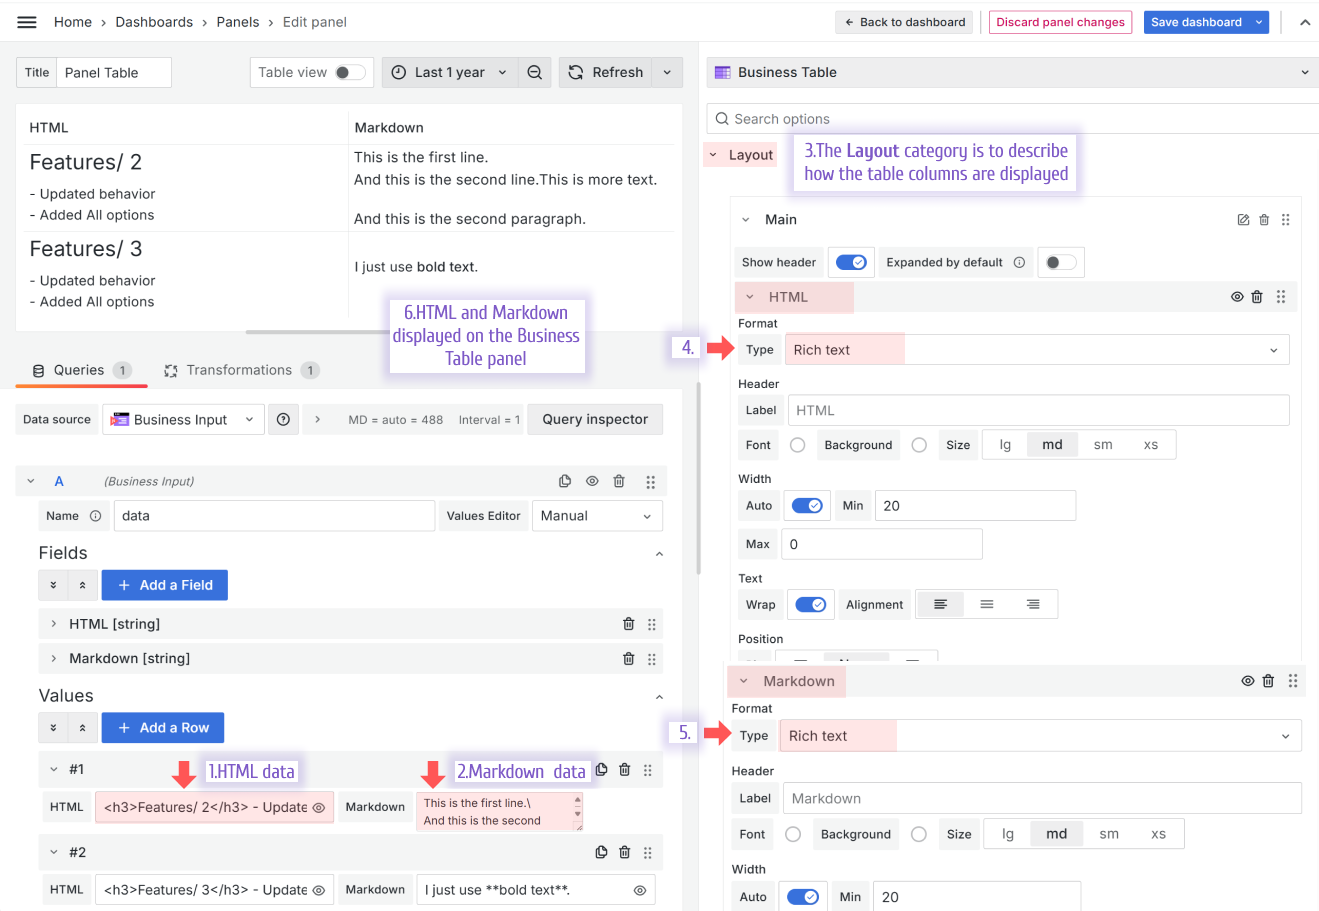Collapse the Layout options category

click(x=713, y=155)
